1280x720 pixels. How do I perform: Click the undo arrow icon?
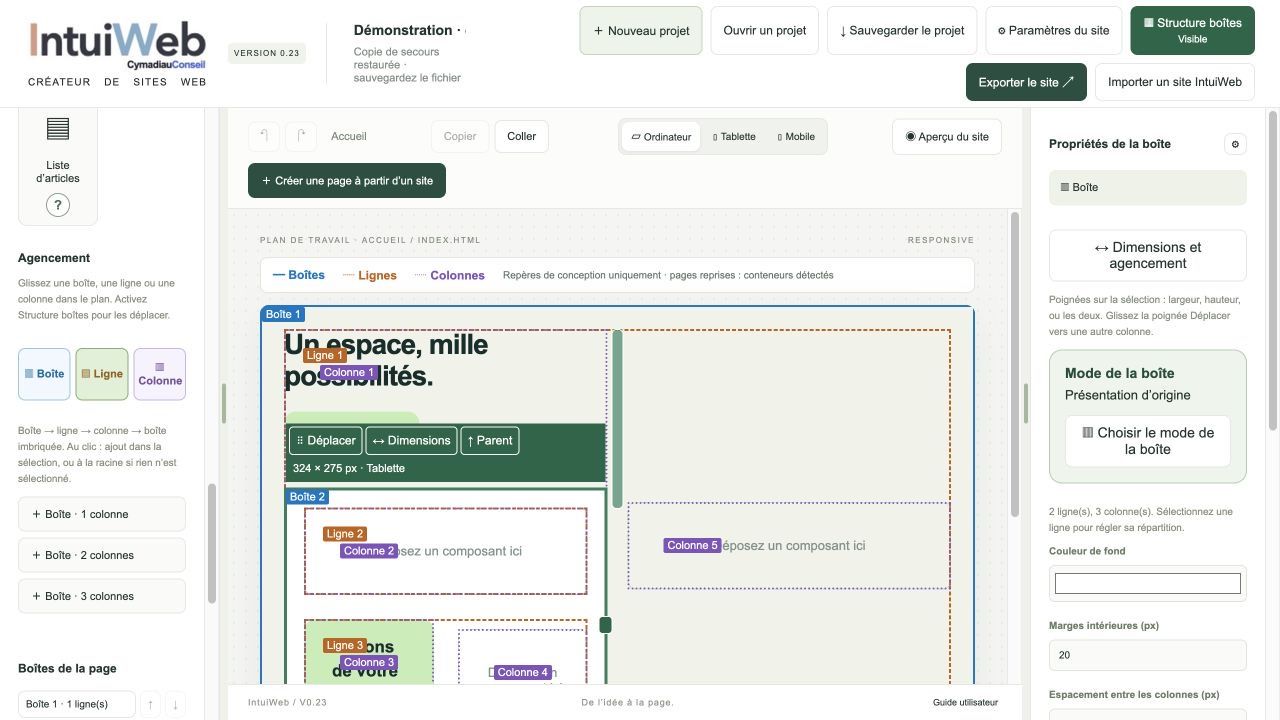click(x=264, y=136)
